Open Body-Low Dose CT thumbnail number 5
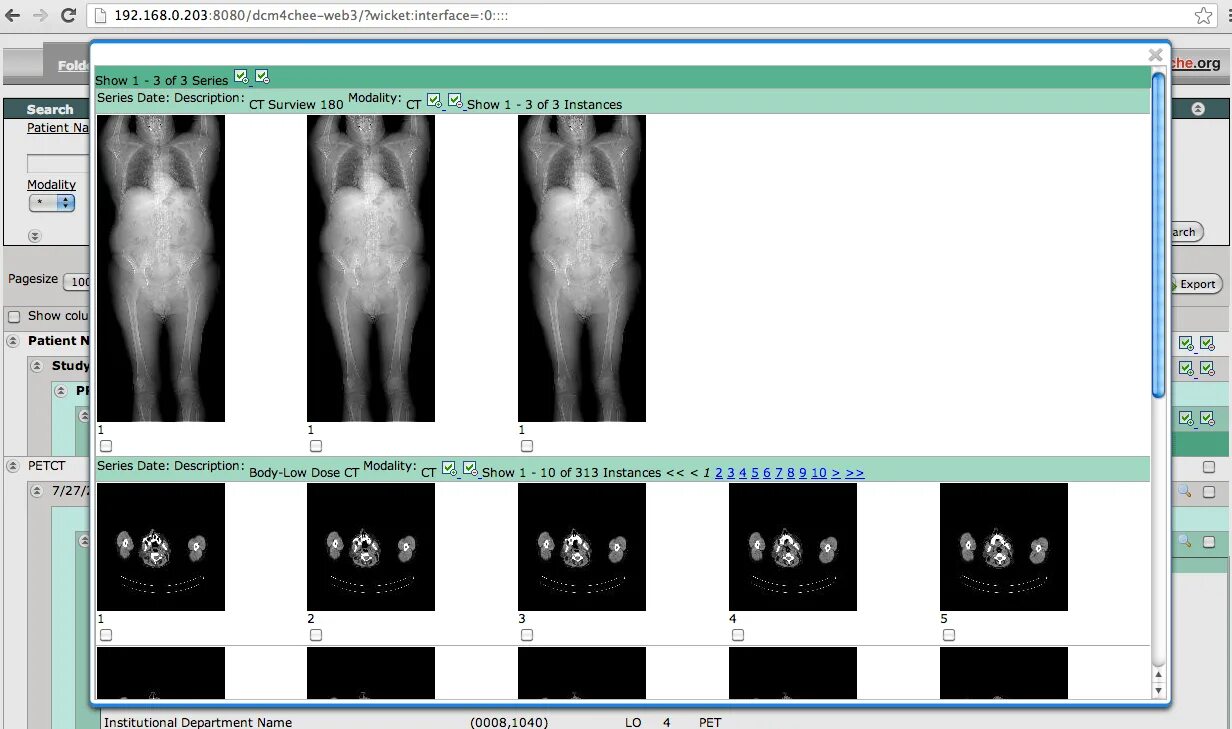 click(1004, 547)
